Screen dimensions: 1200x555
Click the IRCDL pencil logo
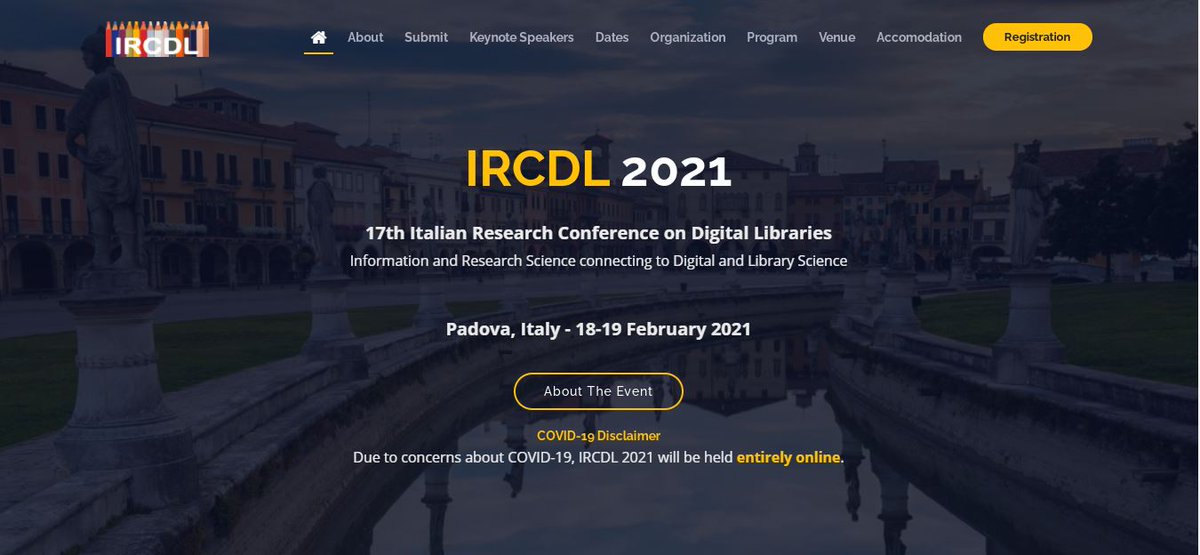(x=157, y=38)
